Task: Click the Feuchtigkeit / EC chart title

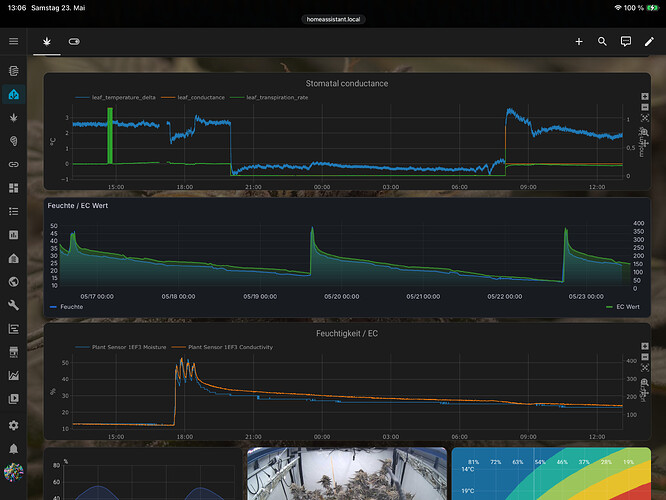Action: pos(347,333)
